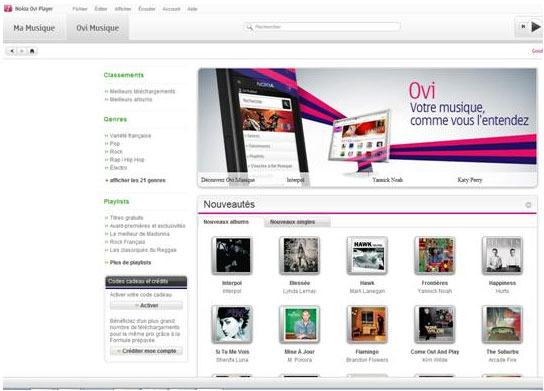Open Meilleurs téléchargements chart
This screenshot has height=391, width=544.
142,91
